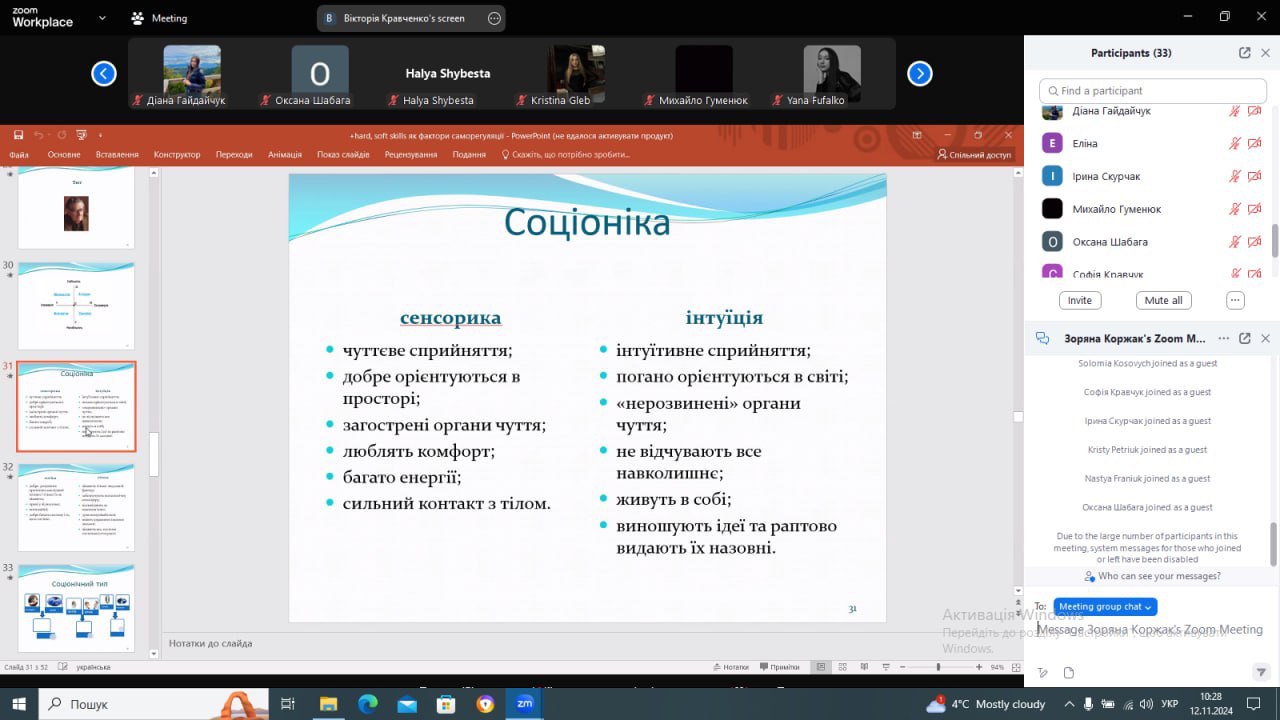
Task: Toggle camera status for Оксана Шабага
Action: (x=1255, y=241)
